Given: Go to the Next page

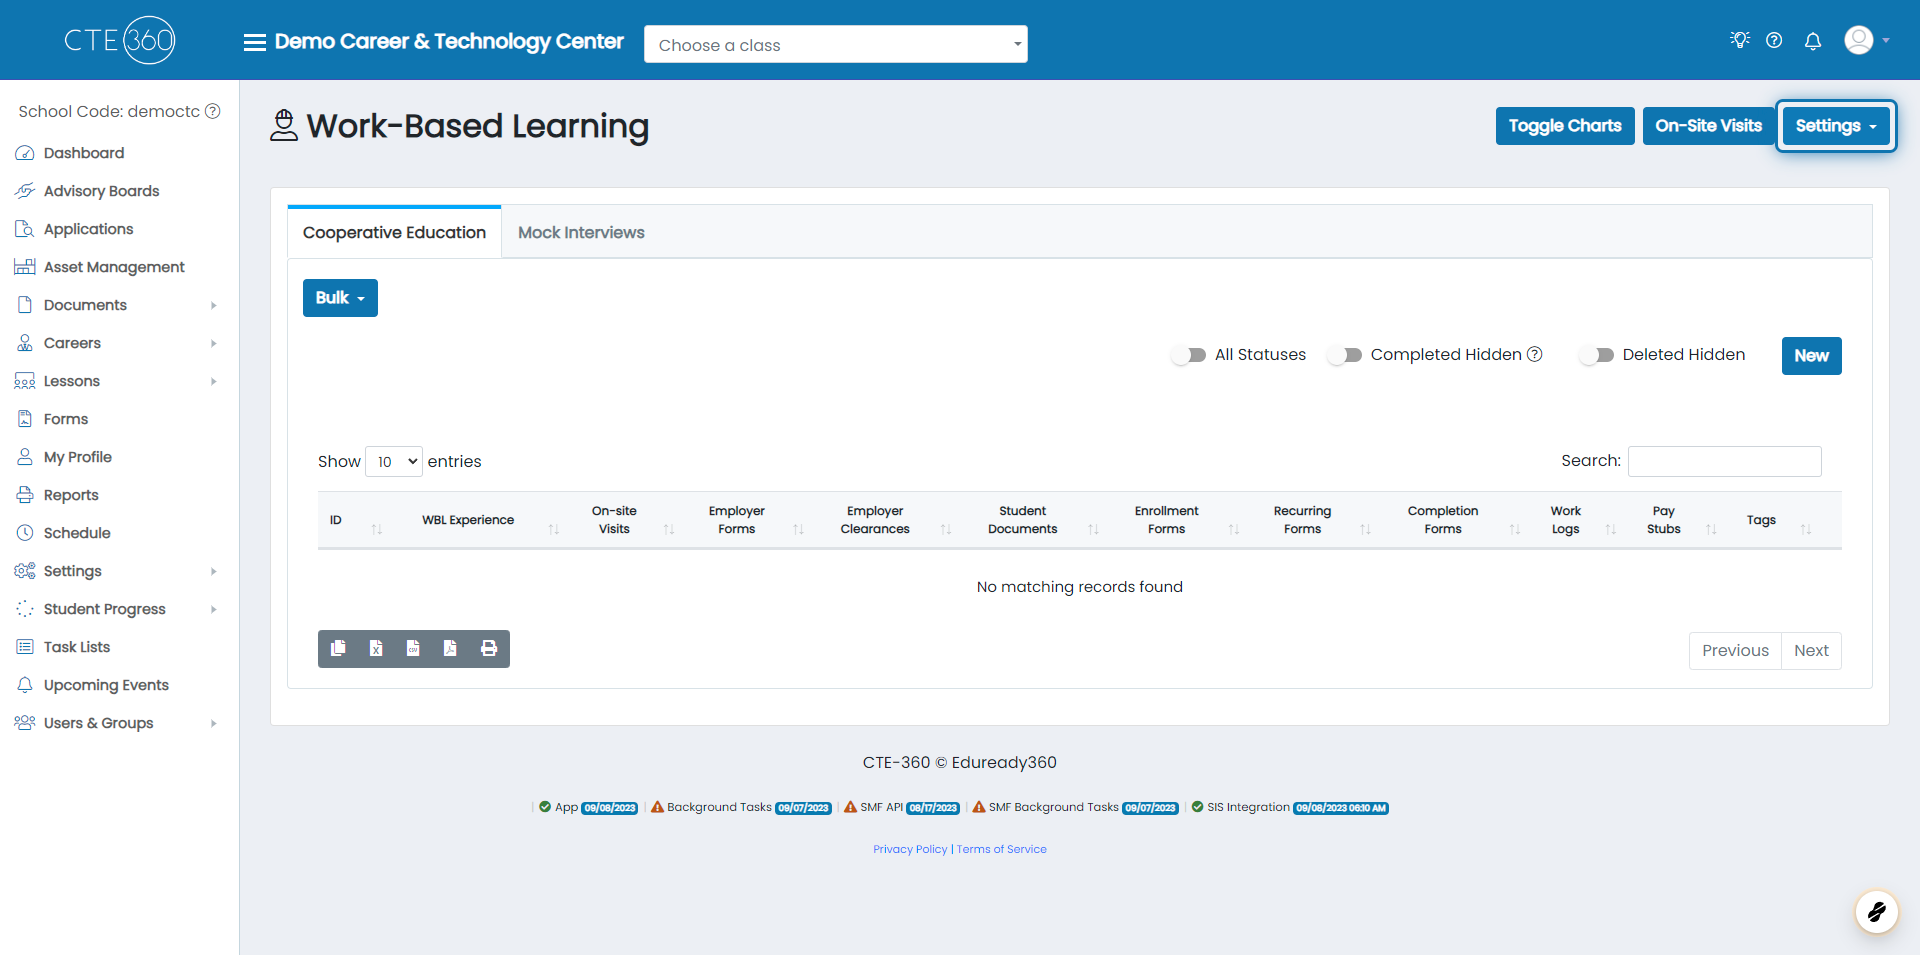Looking at the screenshot, I should 1811,651.
